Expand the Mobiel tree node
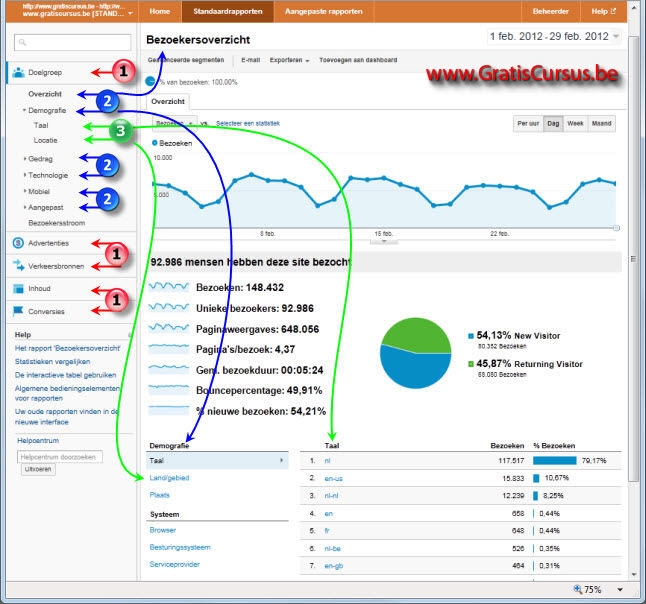Viewport: 646px width, 604px height. tap(25, 191)
